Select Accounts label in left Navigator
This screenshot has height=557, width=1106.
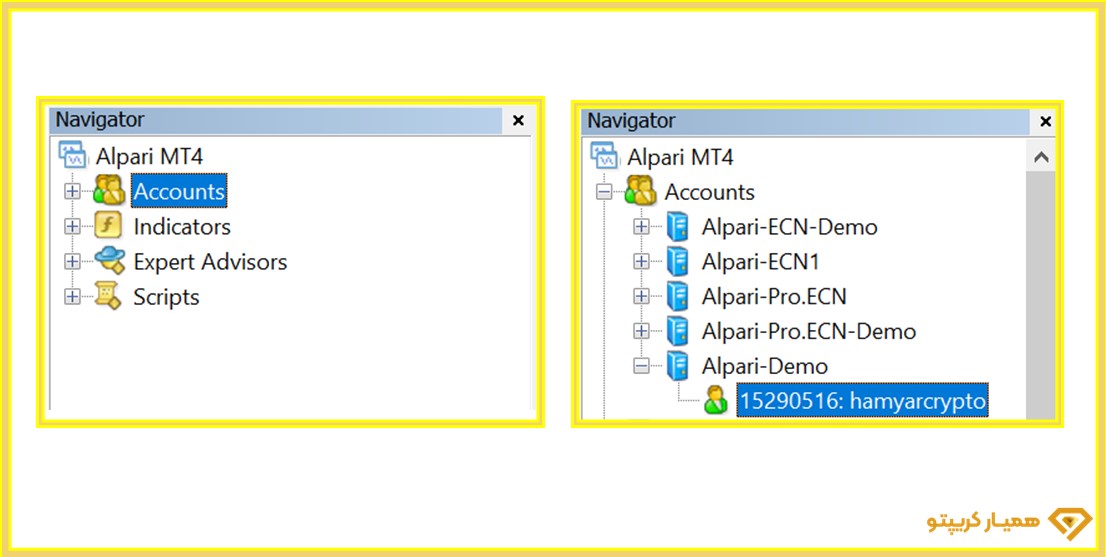pyautogui.click(x=179, y=191)
